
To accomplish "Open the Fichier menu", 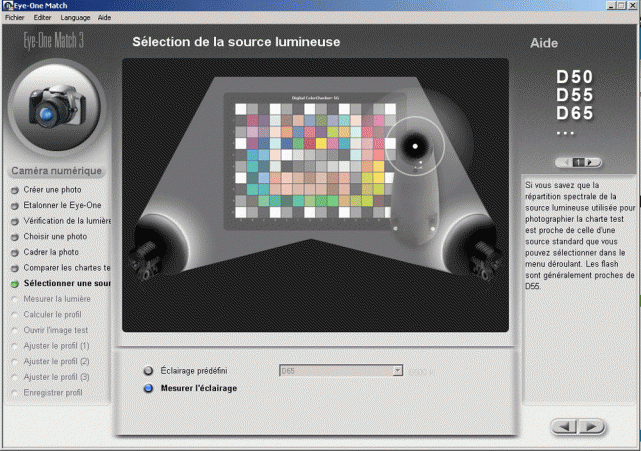I will (14, 18).
